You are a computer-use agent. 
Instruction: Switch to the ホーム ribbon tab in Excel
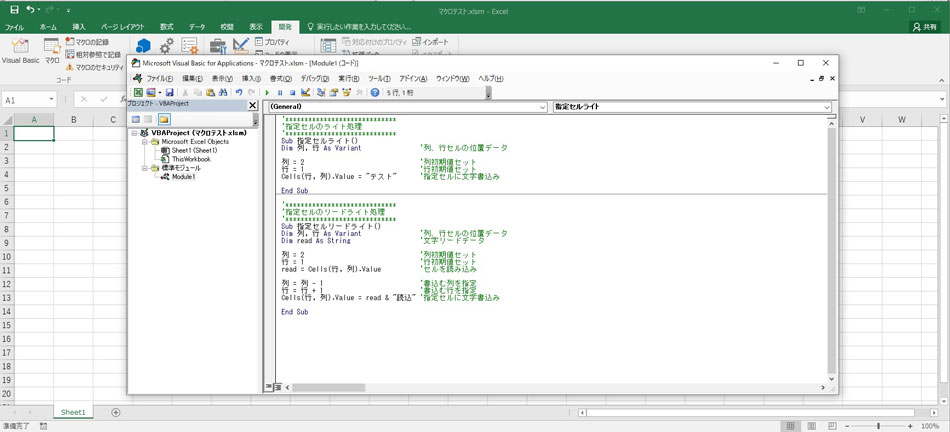click(48, 27)
